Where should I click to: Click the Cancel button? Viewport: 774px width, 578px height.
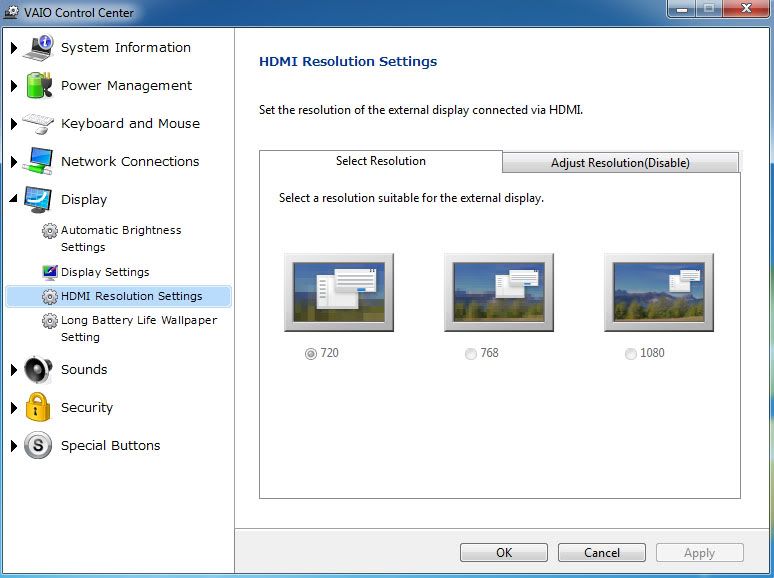[602, 552]
